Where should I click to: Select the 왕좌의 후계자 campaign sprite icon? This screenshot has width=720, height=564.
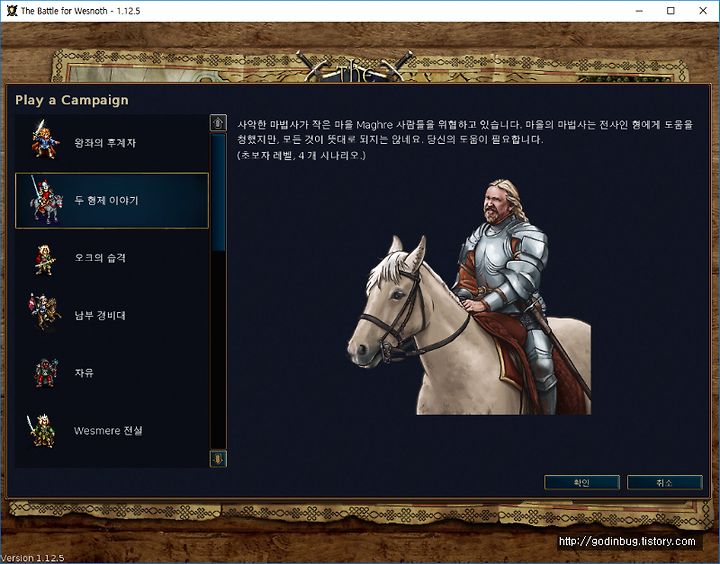click(x=45, y=140)
